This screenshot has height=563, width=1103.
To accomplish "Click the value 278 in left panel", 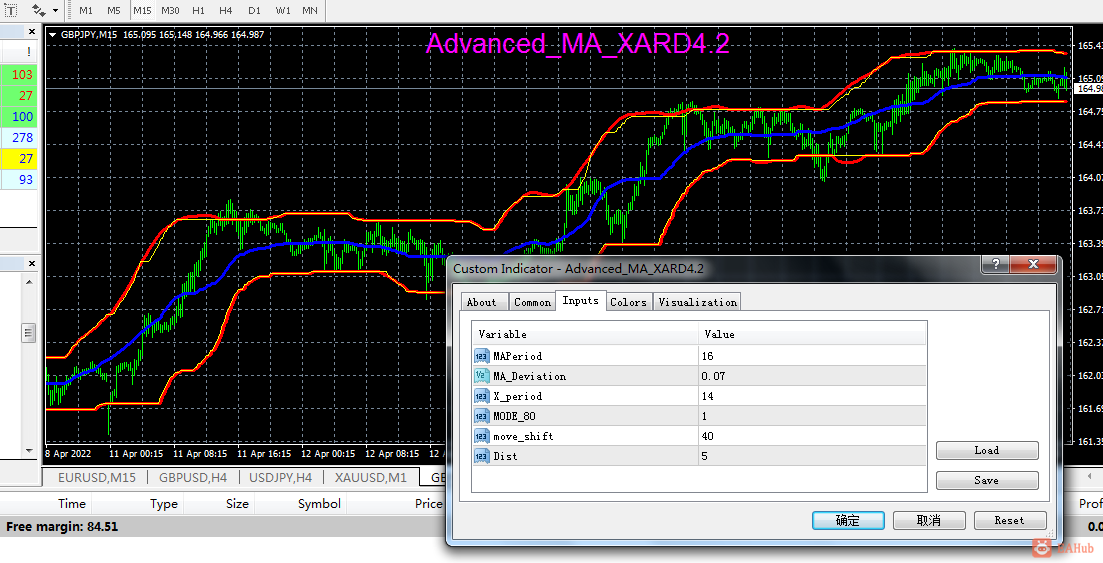I will pos(22,138).
